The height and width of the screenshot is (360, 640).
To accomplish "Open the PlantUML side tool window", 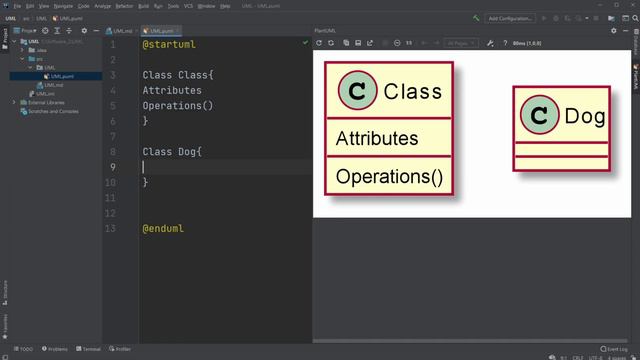I will click(636, 77).
